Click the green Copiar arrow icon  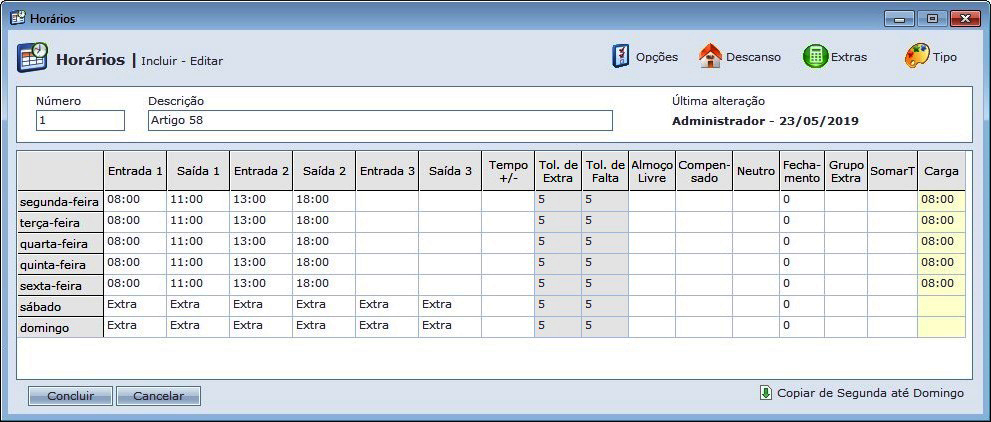click(766, 393)
